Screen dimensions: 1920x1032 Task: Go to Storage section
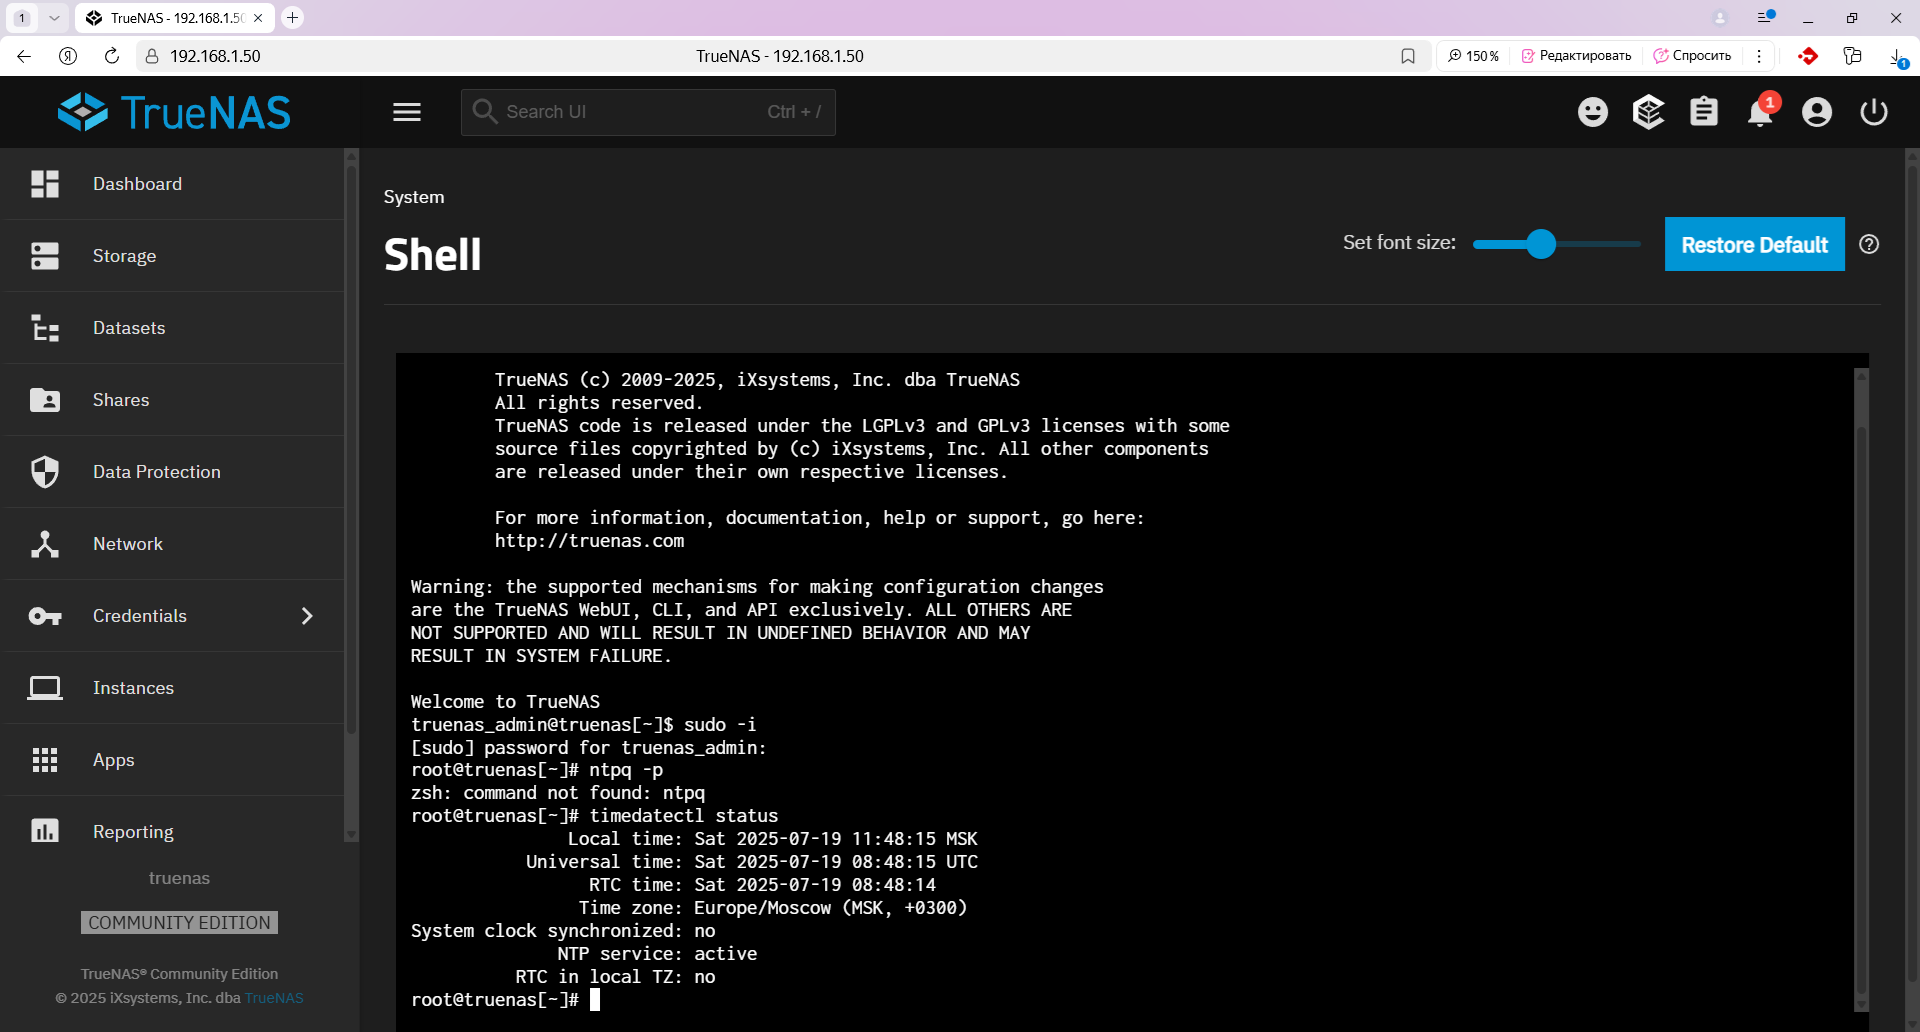pyautogui.click(x=174, y=256)
